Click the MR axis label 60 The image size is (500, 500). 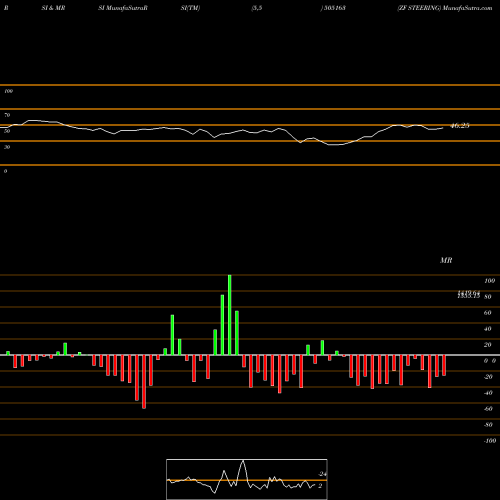(x=488, y=313)
